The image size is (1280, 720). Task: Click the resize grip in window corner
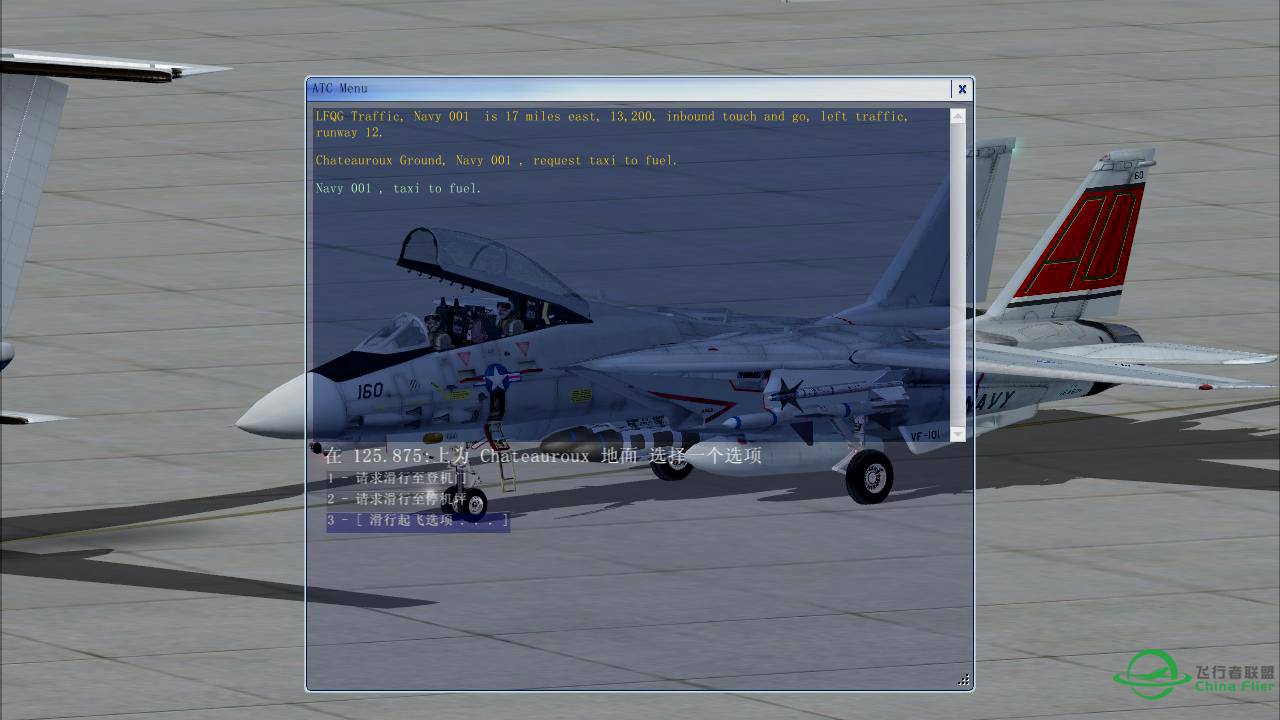pyautogui.click(x=963, y=680)
